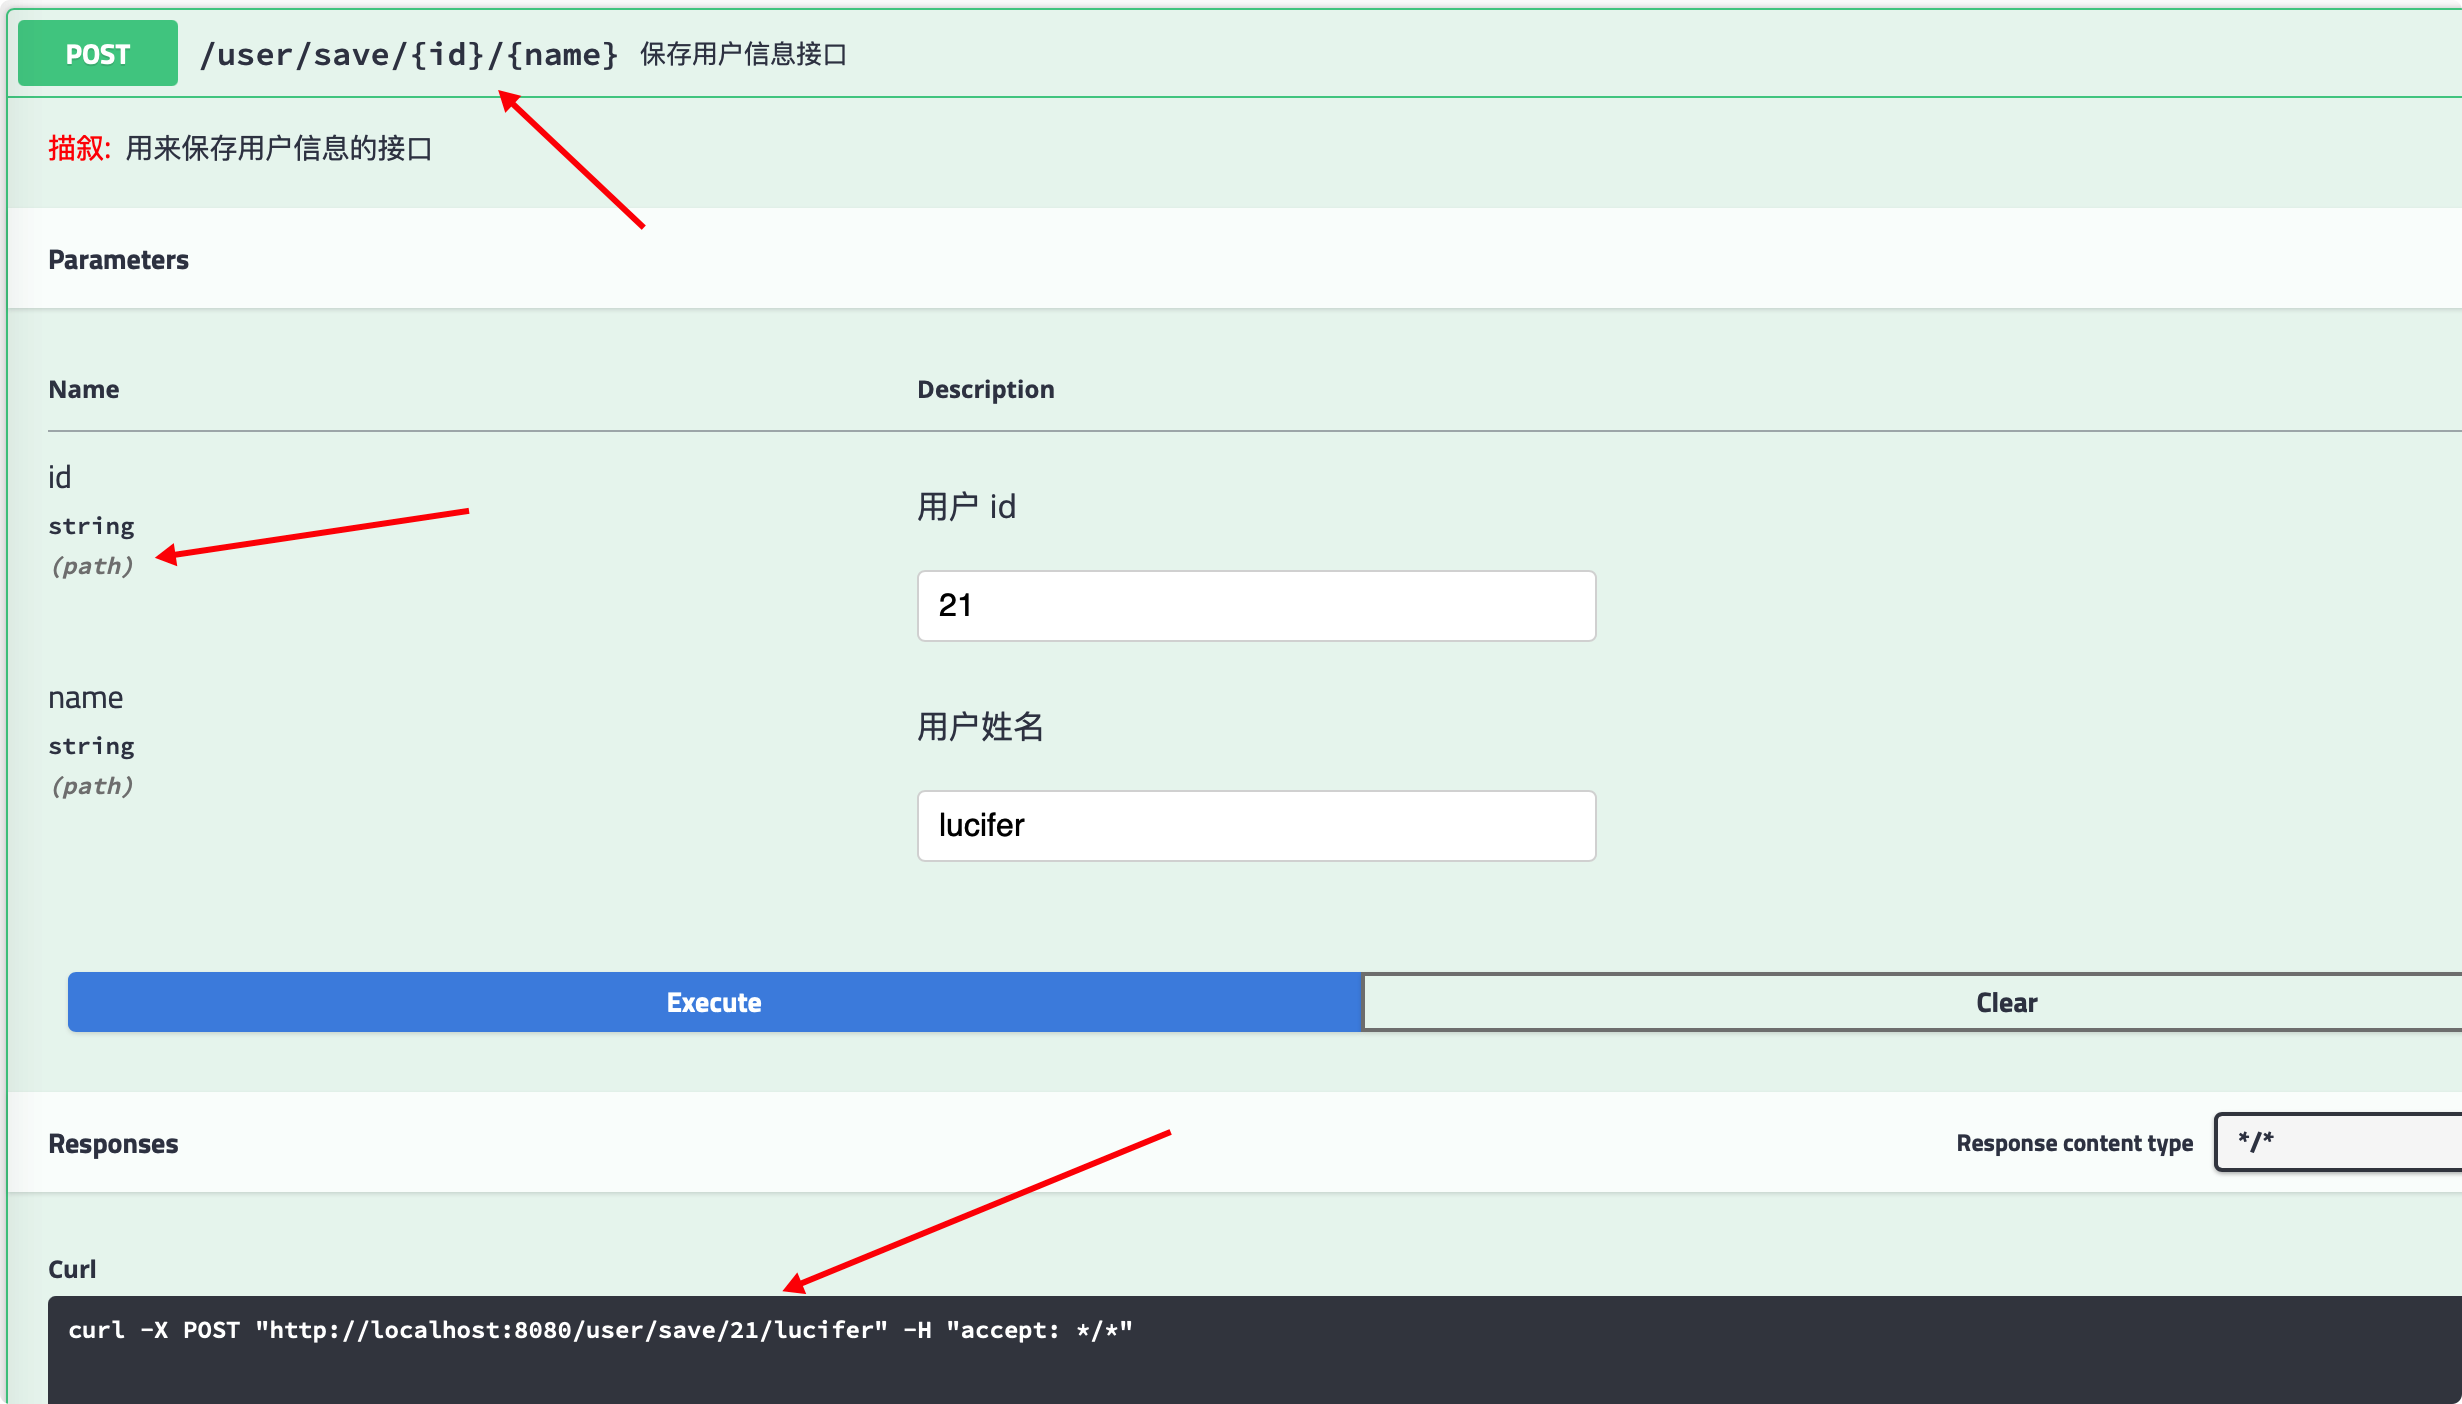Click the green POST method badge
This screenshot has width=2462, height=1404.
pyautogui.click(x=98, y=54)
